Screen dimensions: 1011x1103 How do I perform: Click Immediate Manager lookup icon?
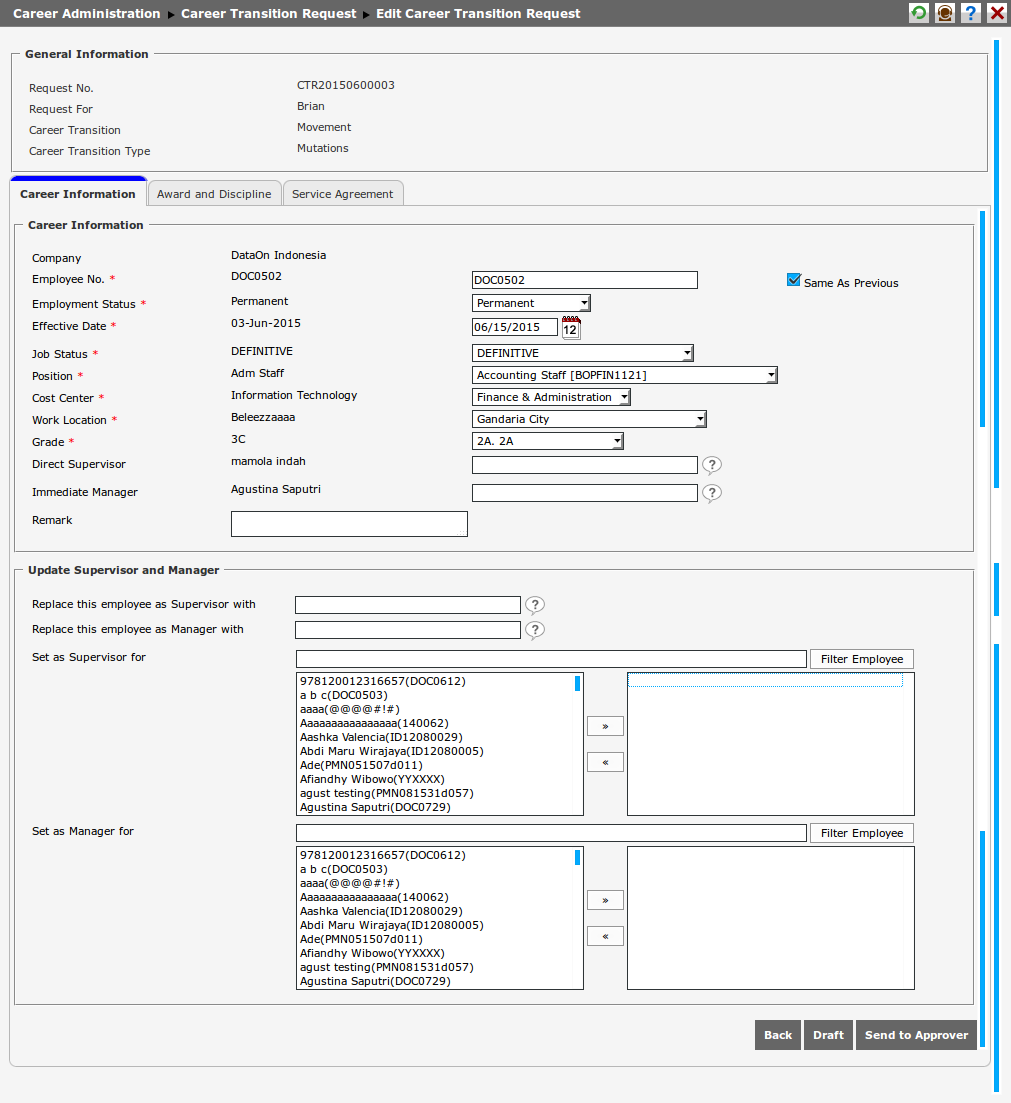[x=711, y=493]
